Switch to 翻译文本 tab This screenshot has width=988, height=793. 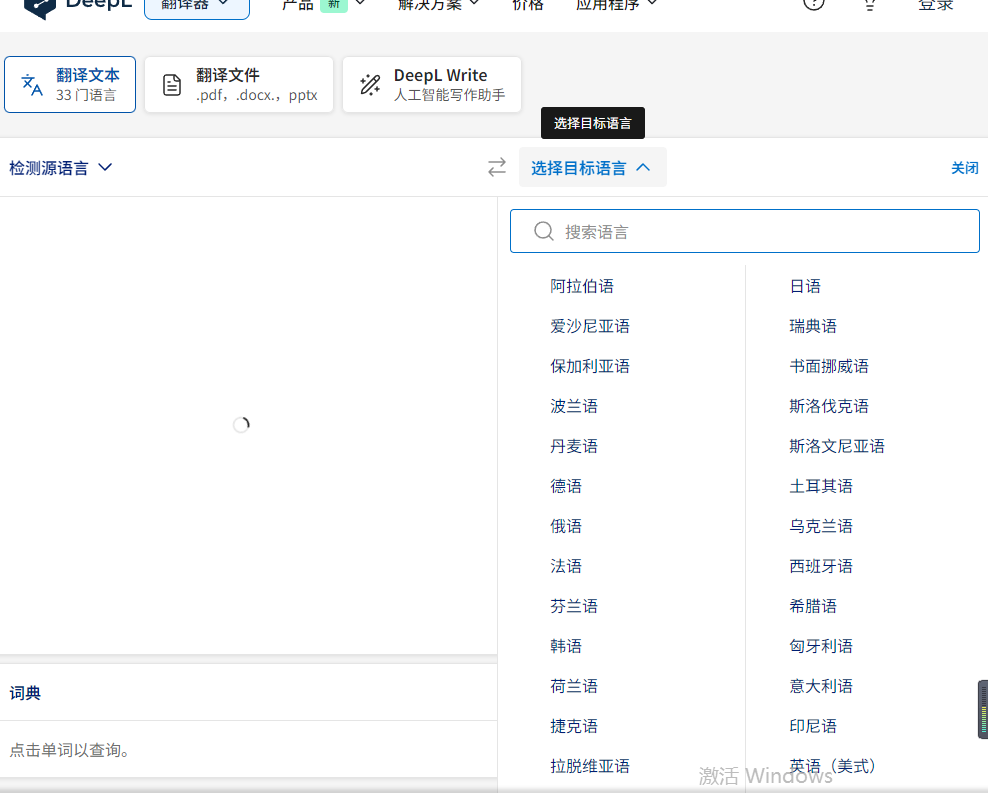pyautogui.click(x=70, y=84)
